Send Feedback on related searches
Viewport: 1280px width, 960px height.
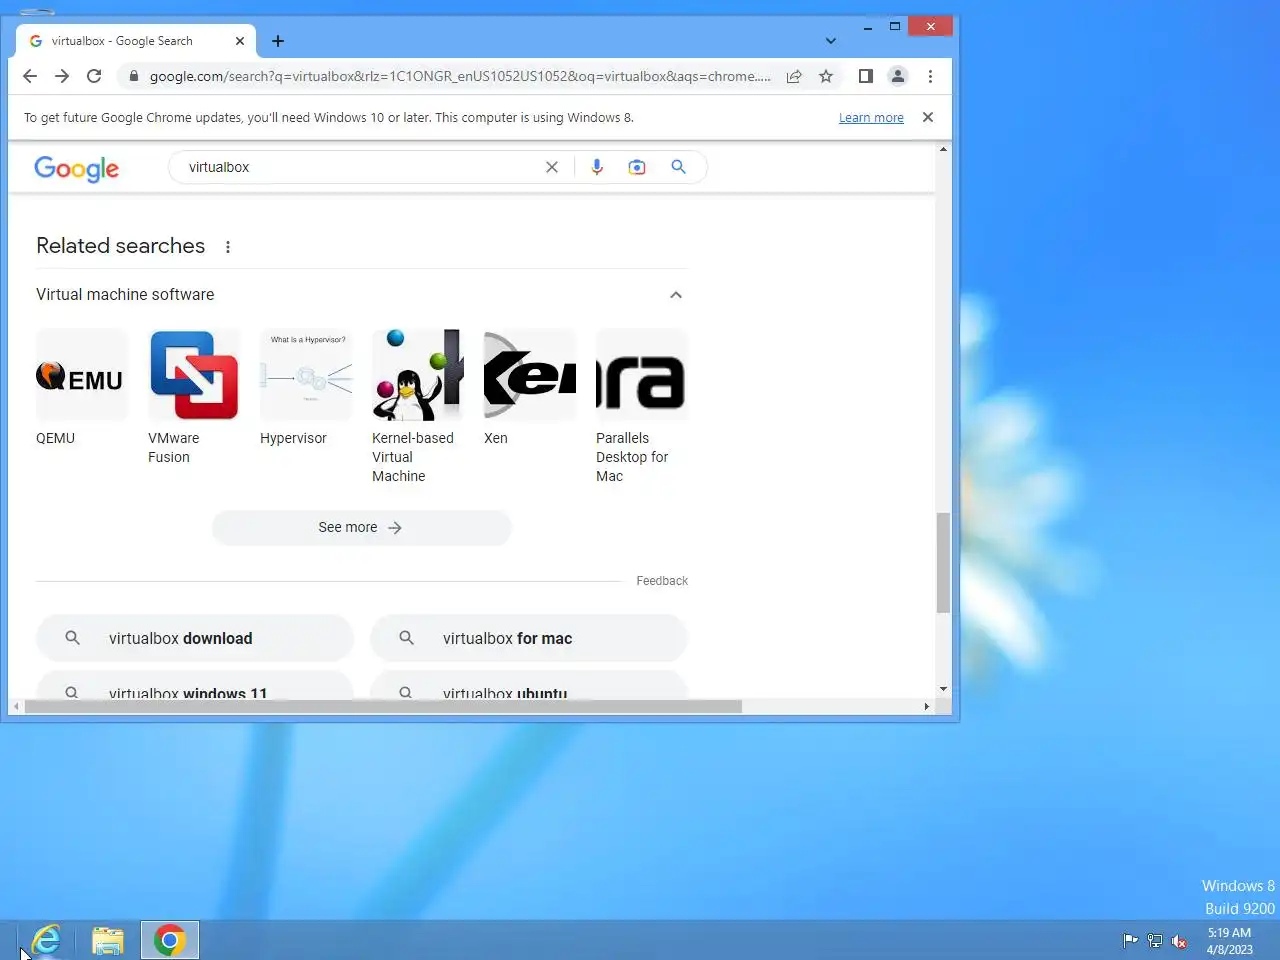click(662, 581)
